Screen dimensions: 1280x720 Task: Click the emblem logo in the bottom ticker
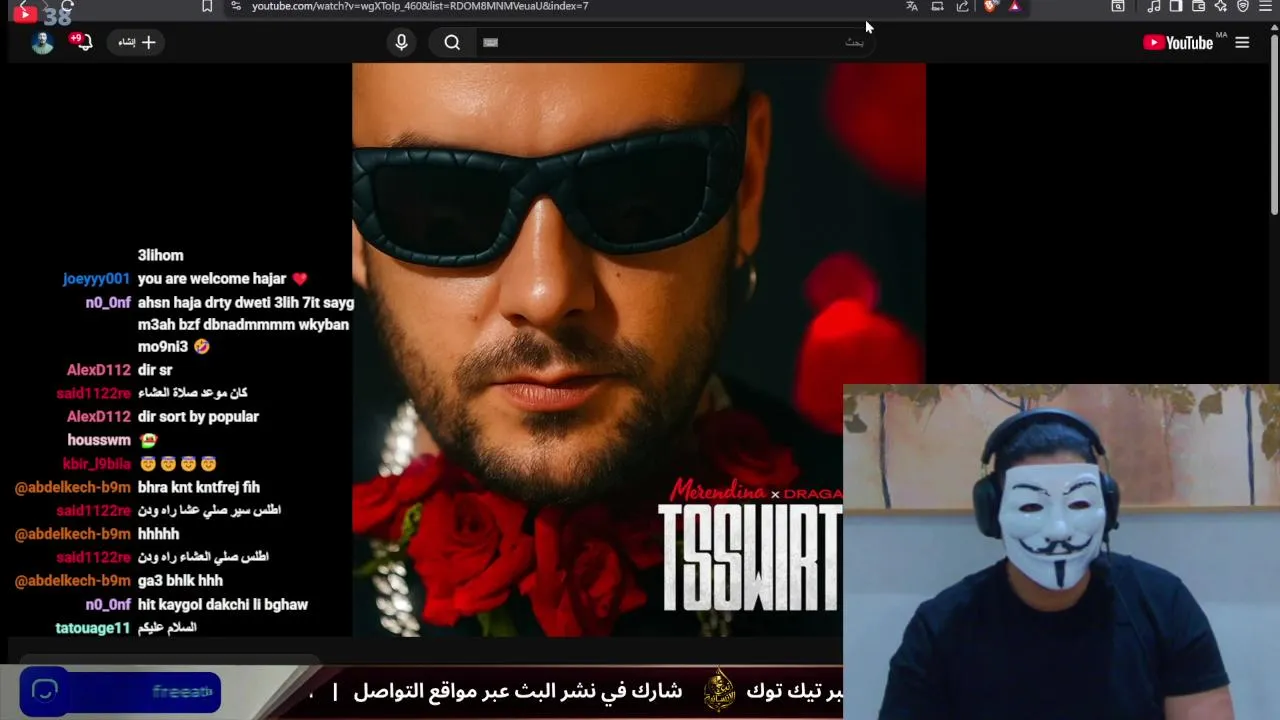click(719, 691)
